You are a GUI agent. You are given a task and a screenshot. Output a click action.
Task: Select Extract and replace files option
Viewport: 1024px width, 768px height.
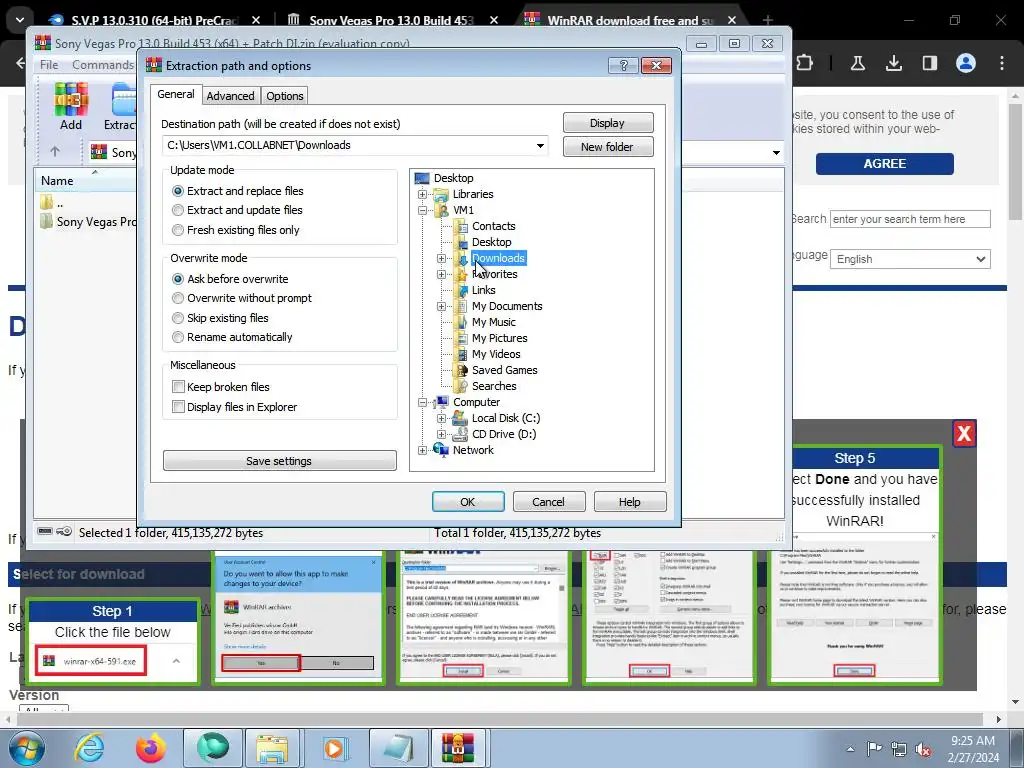tap(178, 191)
